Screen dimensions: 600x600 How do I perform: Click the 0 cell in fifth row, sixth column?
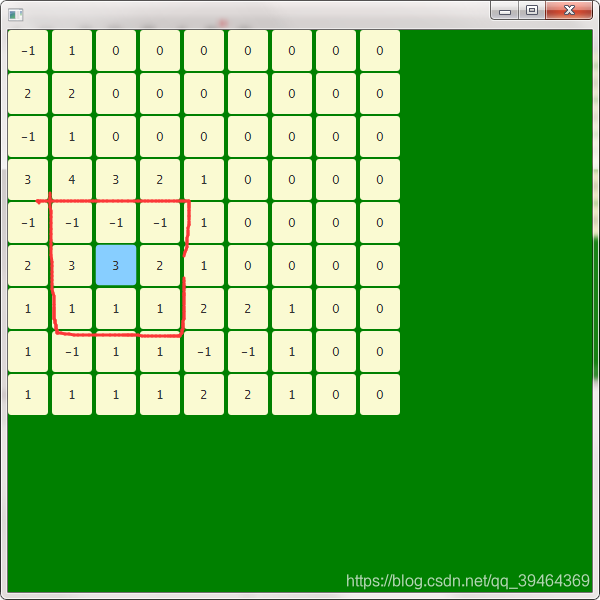tap(248, 222)
